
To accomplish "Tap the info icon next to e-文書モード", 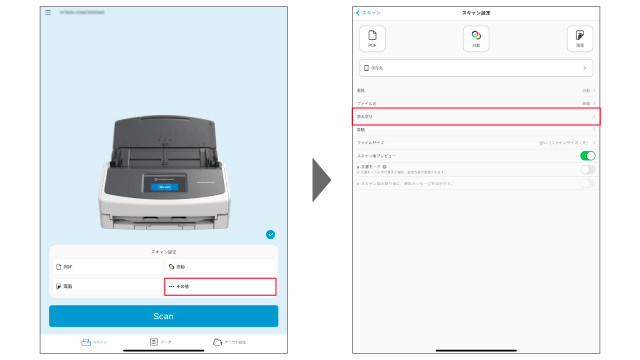I will 384,167.
